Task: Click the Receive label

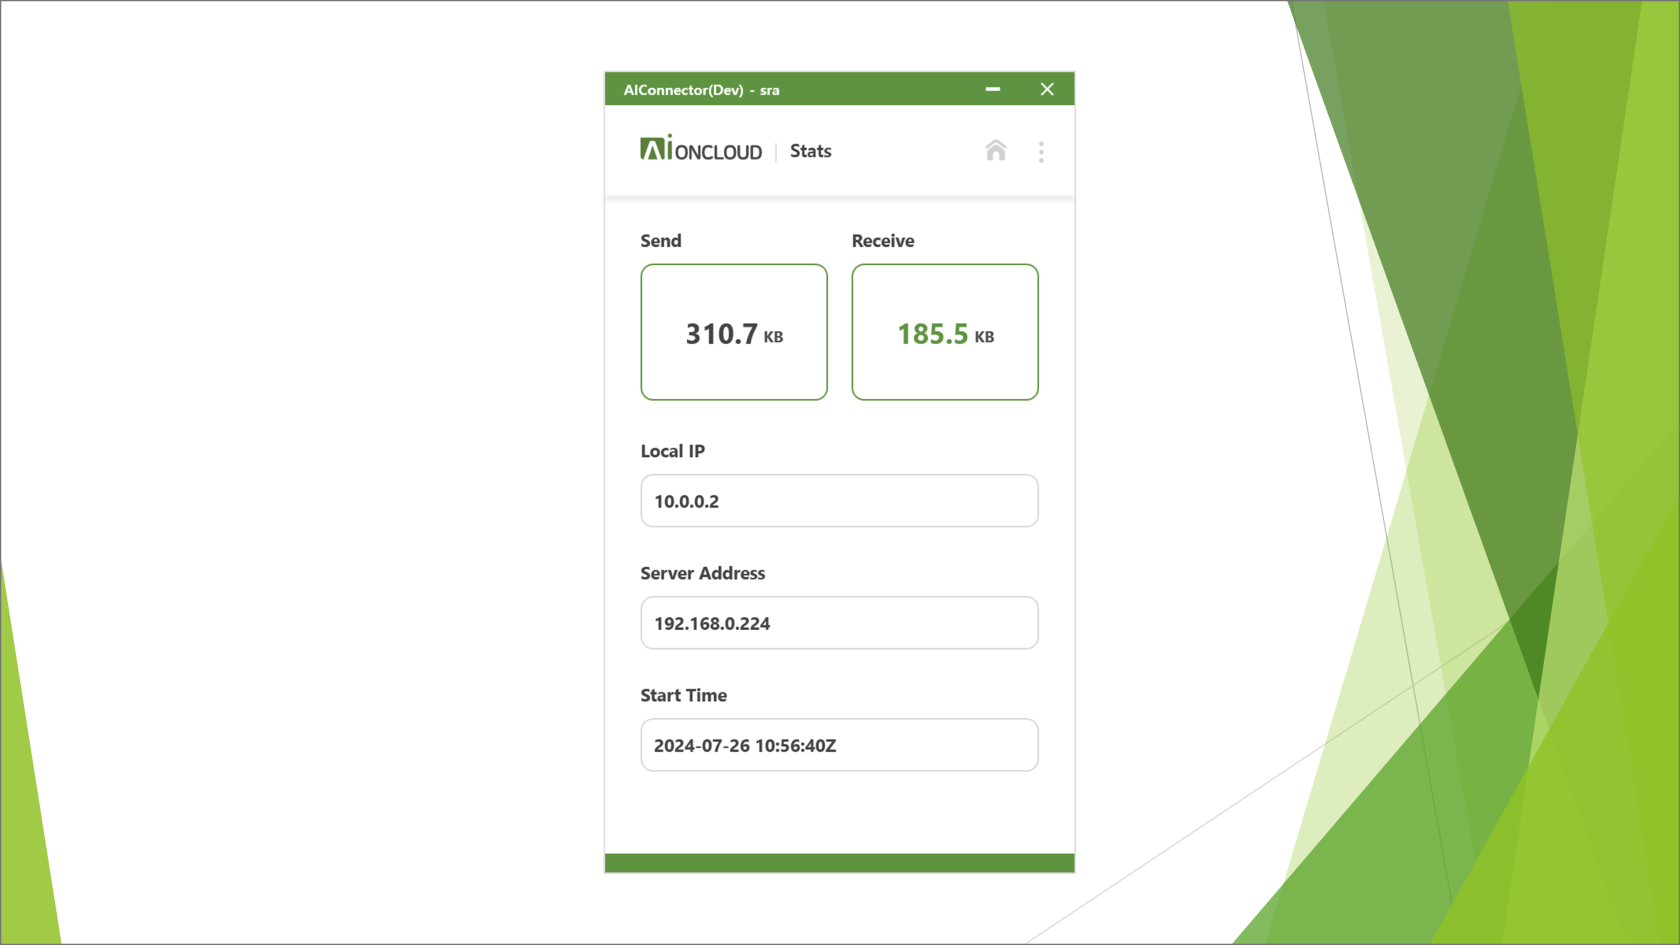Action: (882, 241)
